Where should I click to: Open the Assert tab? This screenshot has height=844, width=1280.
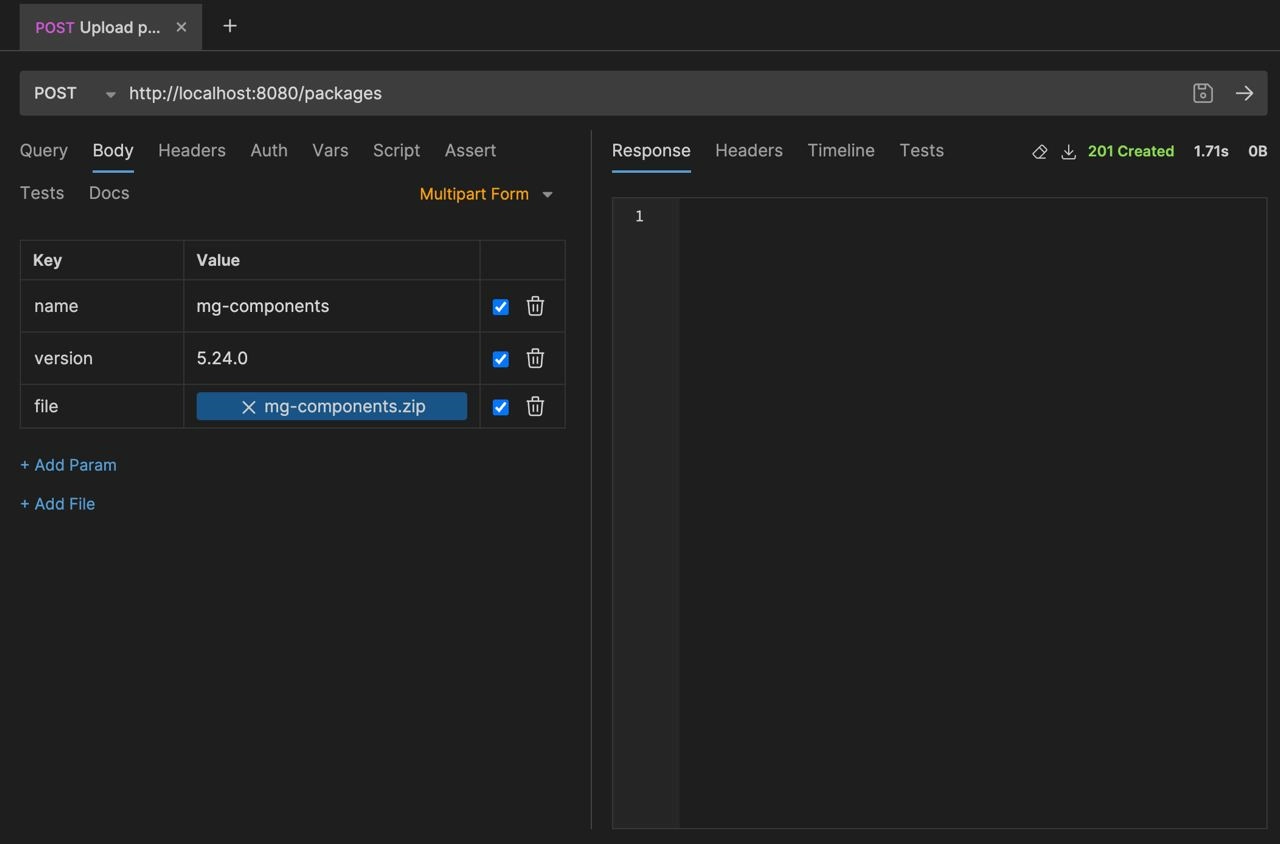click(x=470, y=150)
